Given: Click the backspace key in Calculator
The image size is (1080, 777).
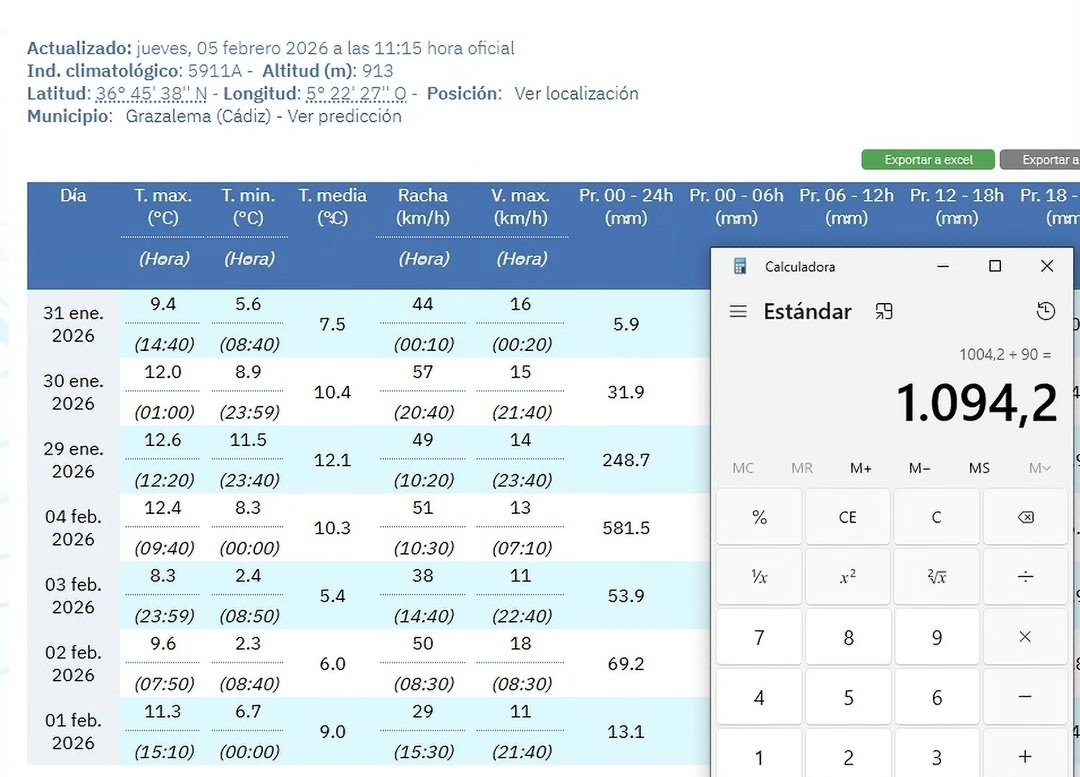Looking at the screenshot, I should coord(1025,517).
